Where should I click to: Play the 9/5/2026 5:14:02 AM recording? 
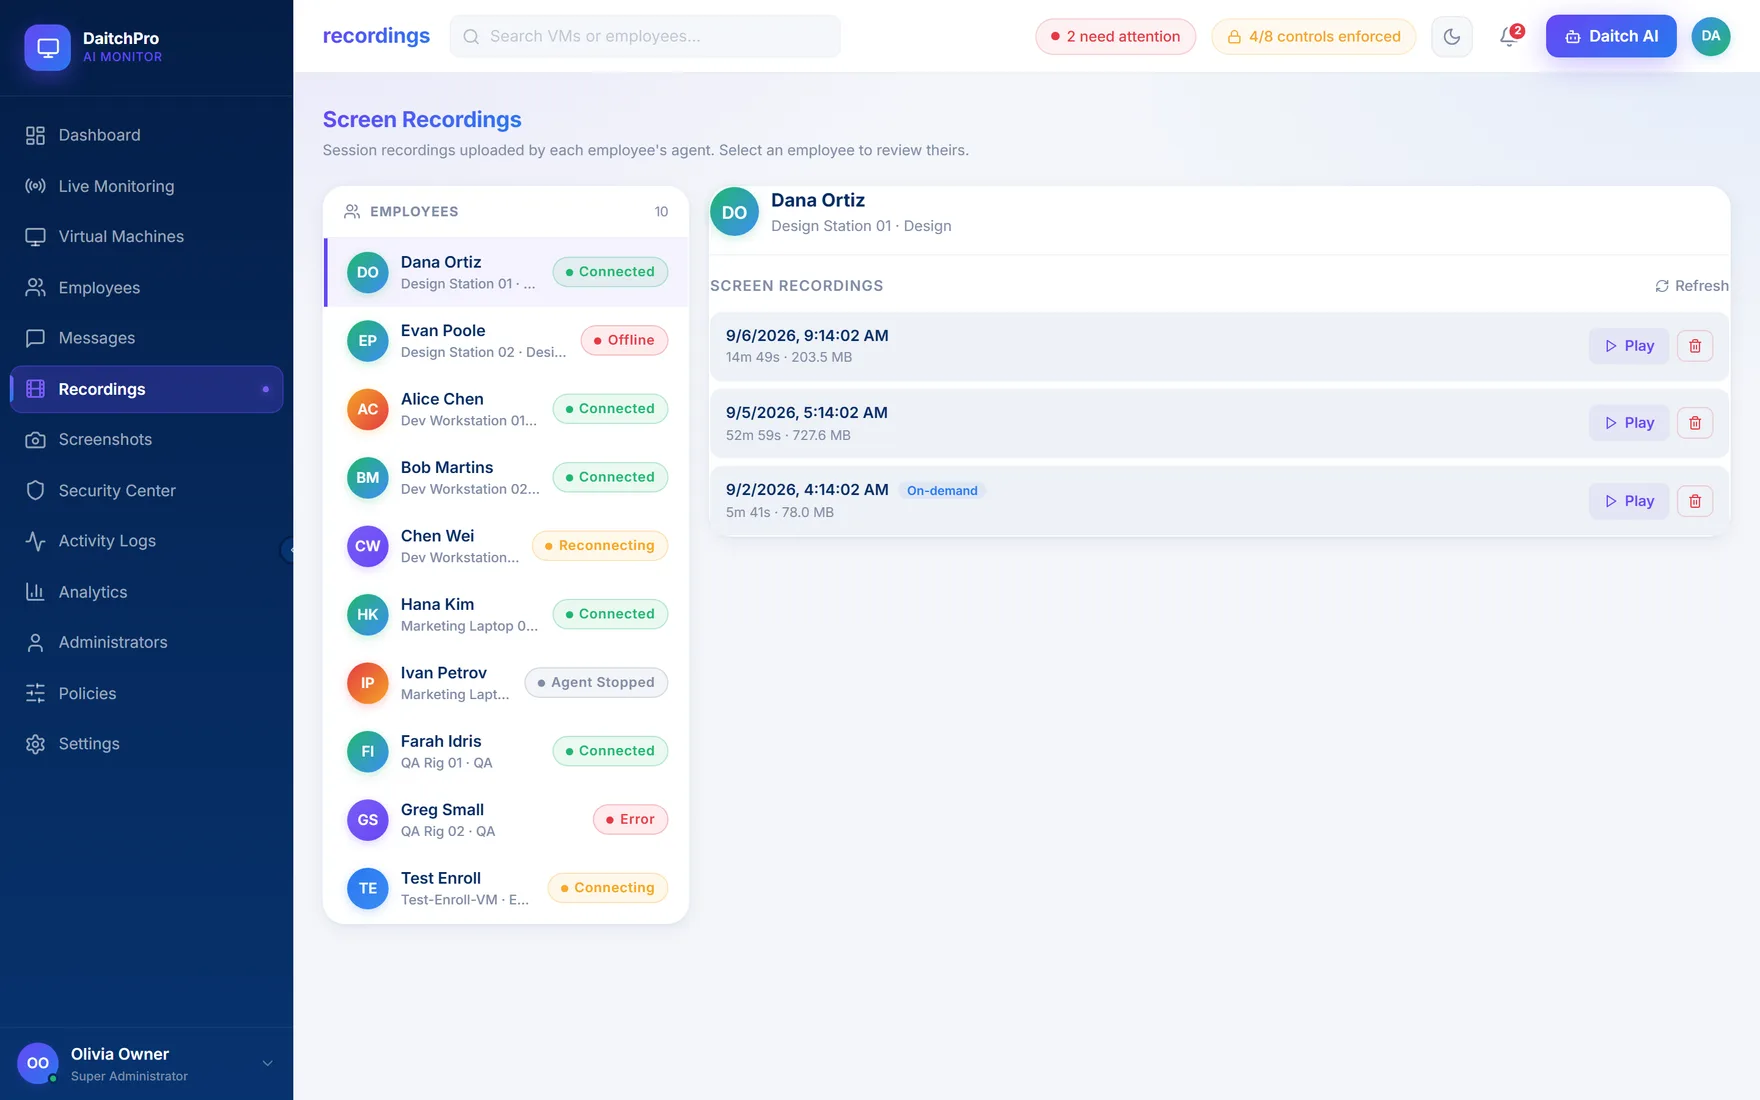point(1629,423)
